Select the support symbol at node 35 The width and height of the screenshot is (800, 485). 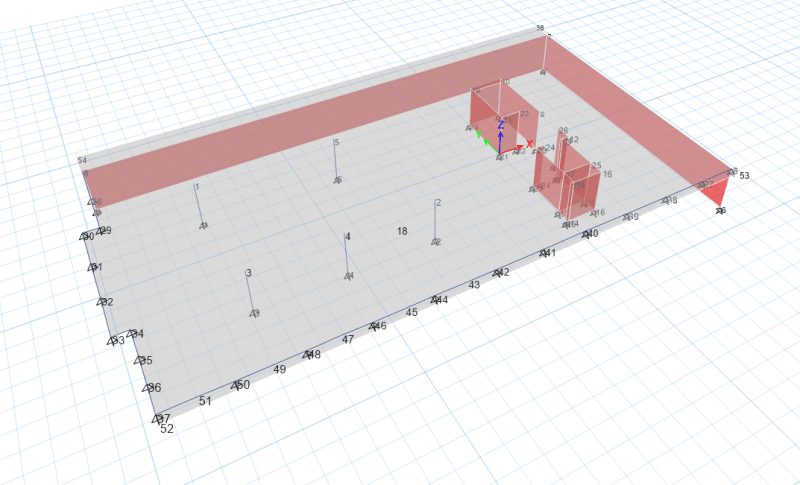pos(139,360)
